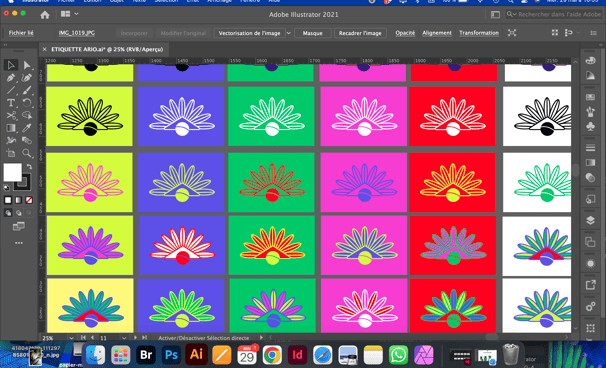
Task: Select the Eyedropper tool
Action: coord(26,128)
